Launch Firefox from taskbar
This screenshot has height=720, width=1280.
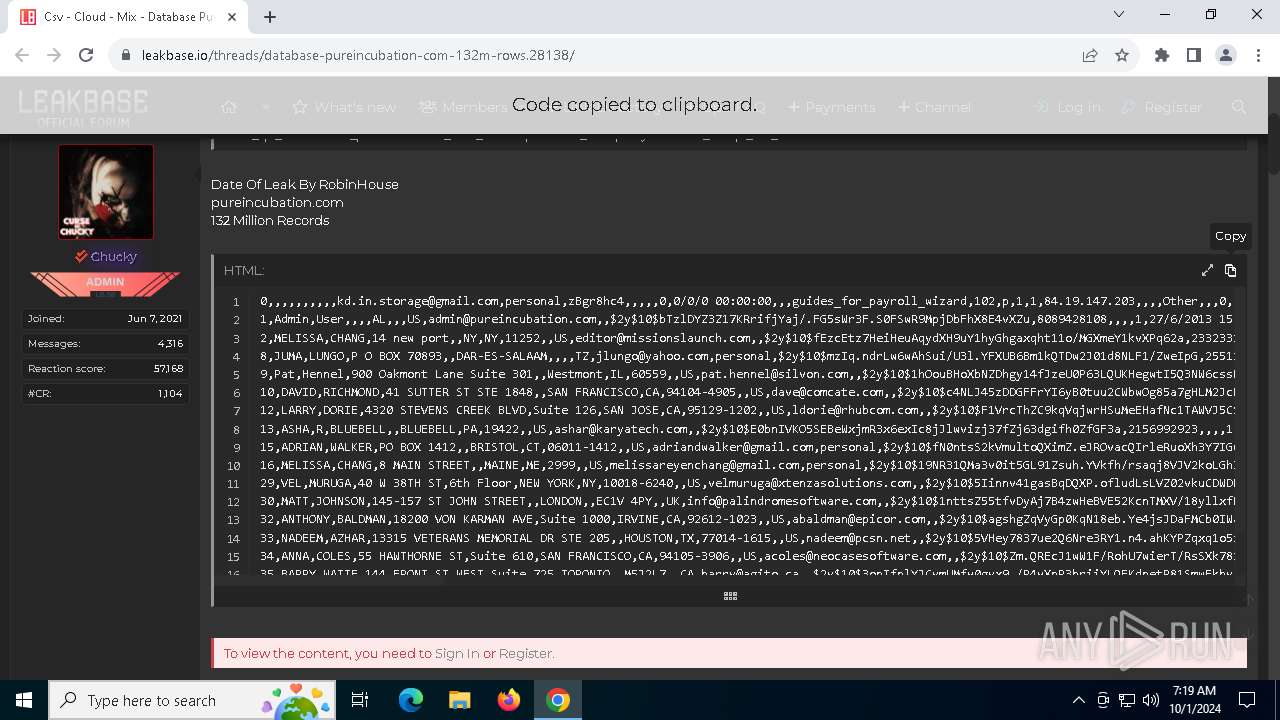pyautogui.click(x=509, y=700)
